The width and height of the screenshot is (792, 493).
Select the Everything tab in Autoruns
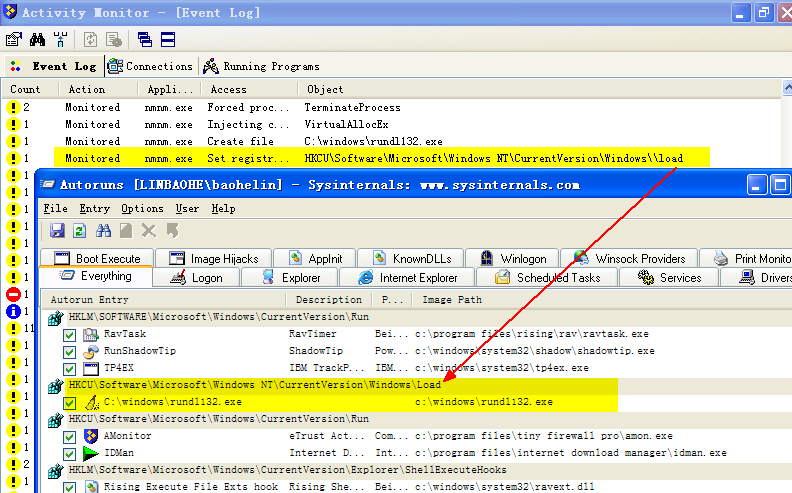(x=95, y=276)
